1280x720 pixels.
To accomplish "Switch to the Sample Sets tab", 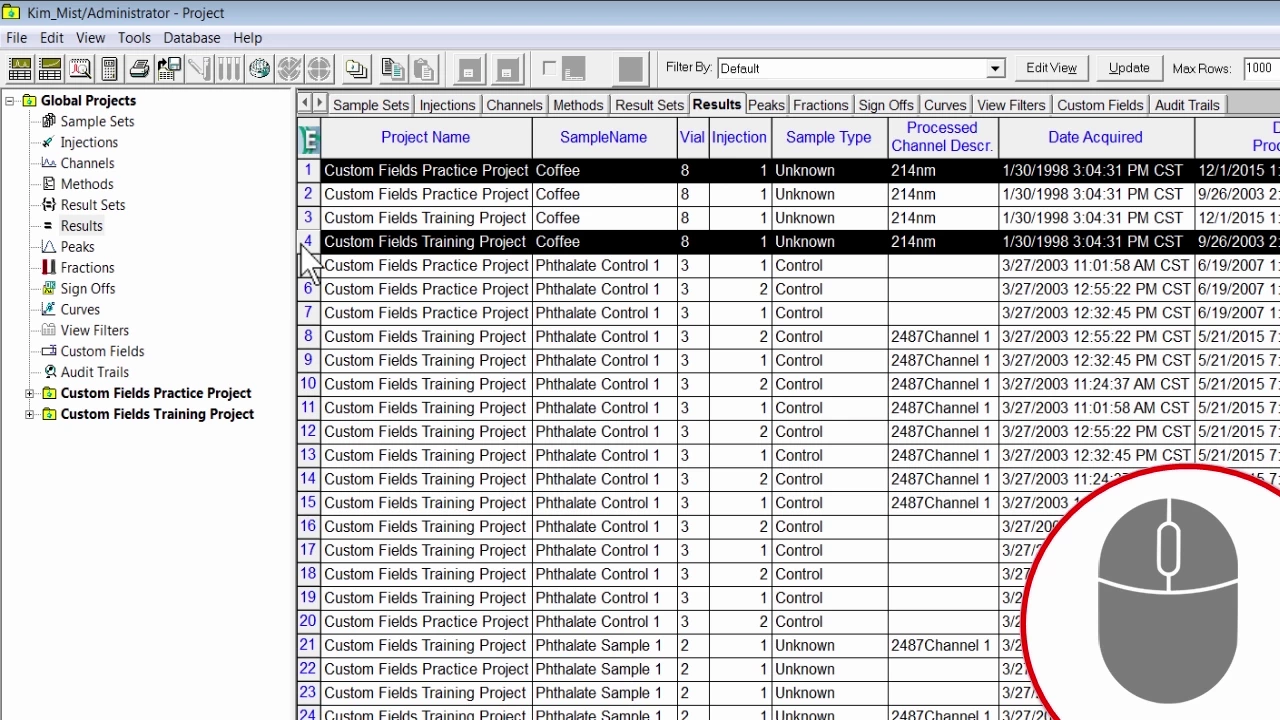I will pyautogui.click(x=371, y=105).
